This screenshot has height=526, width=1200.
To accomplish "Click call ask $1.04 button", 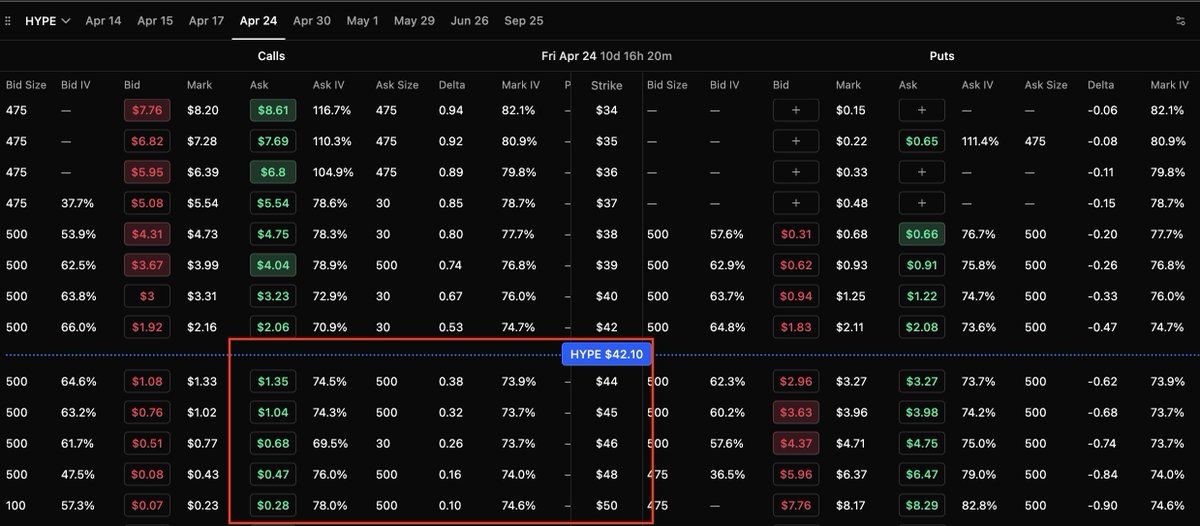I will pos(272,412).
